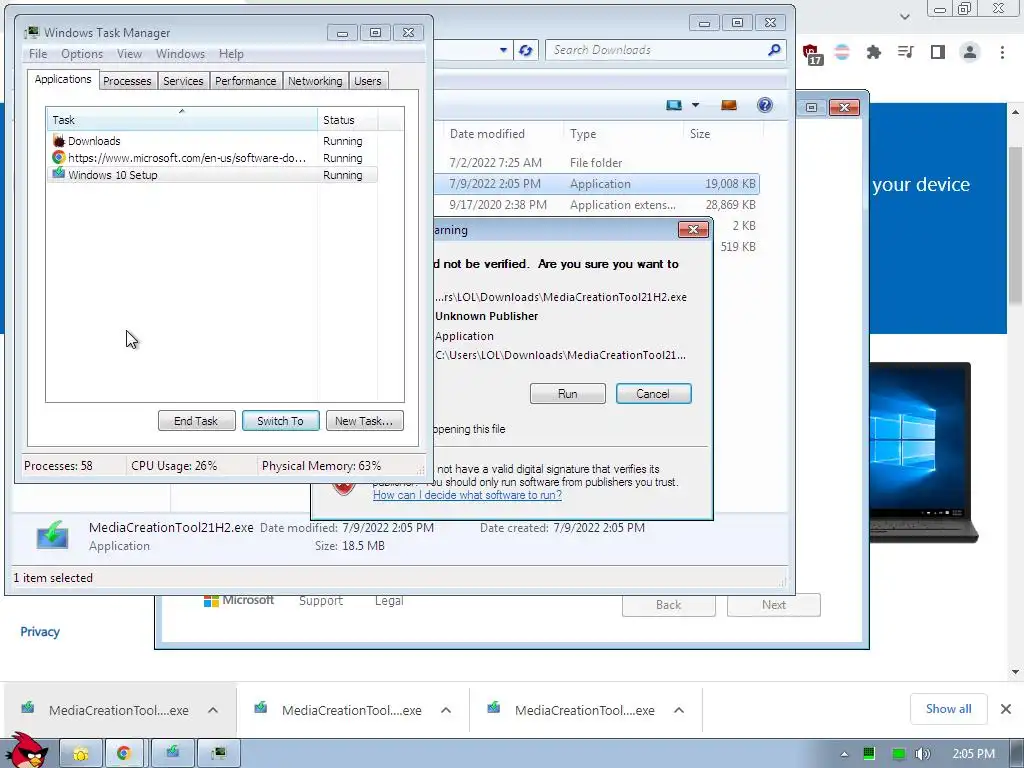The image size is (1024, 768).
Task: Click the MediaCreationTool file icon in details pane
Action: point(52,536)
